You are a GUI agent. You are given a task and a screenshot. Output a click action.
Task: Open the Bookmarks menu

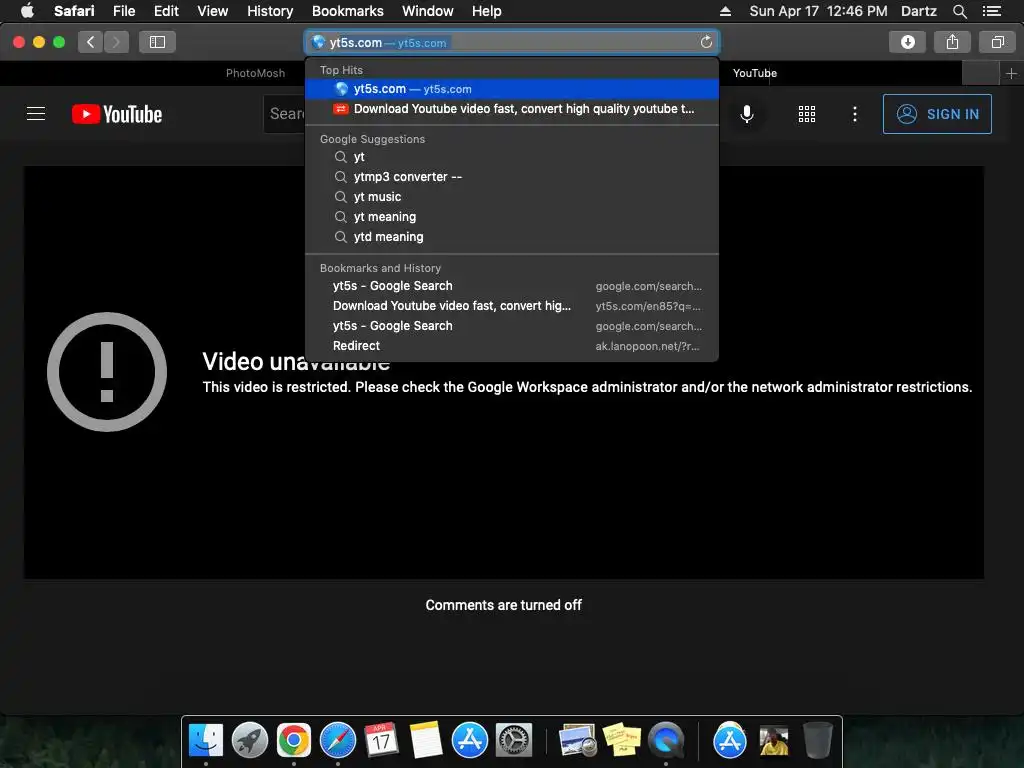coord(347,11)
